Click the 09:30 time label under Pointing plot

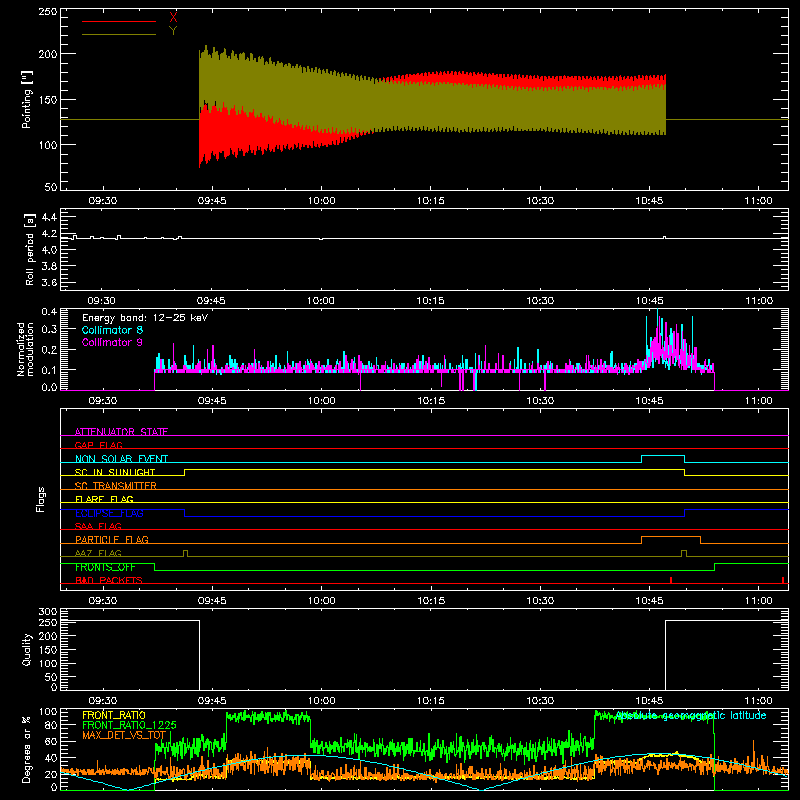pos(103,201)
